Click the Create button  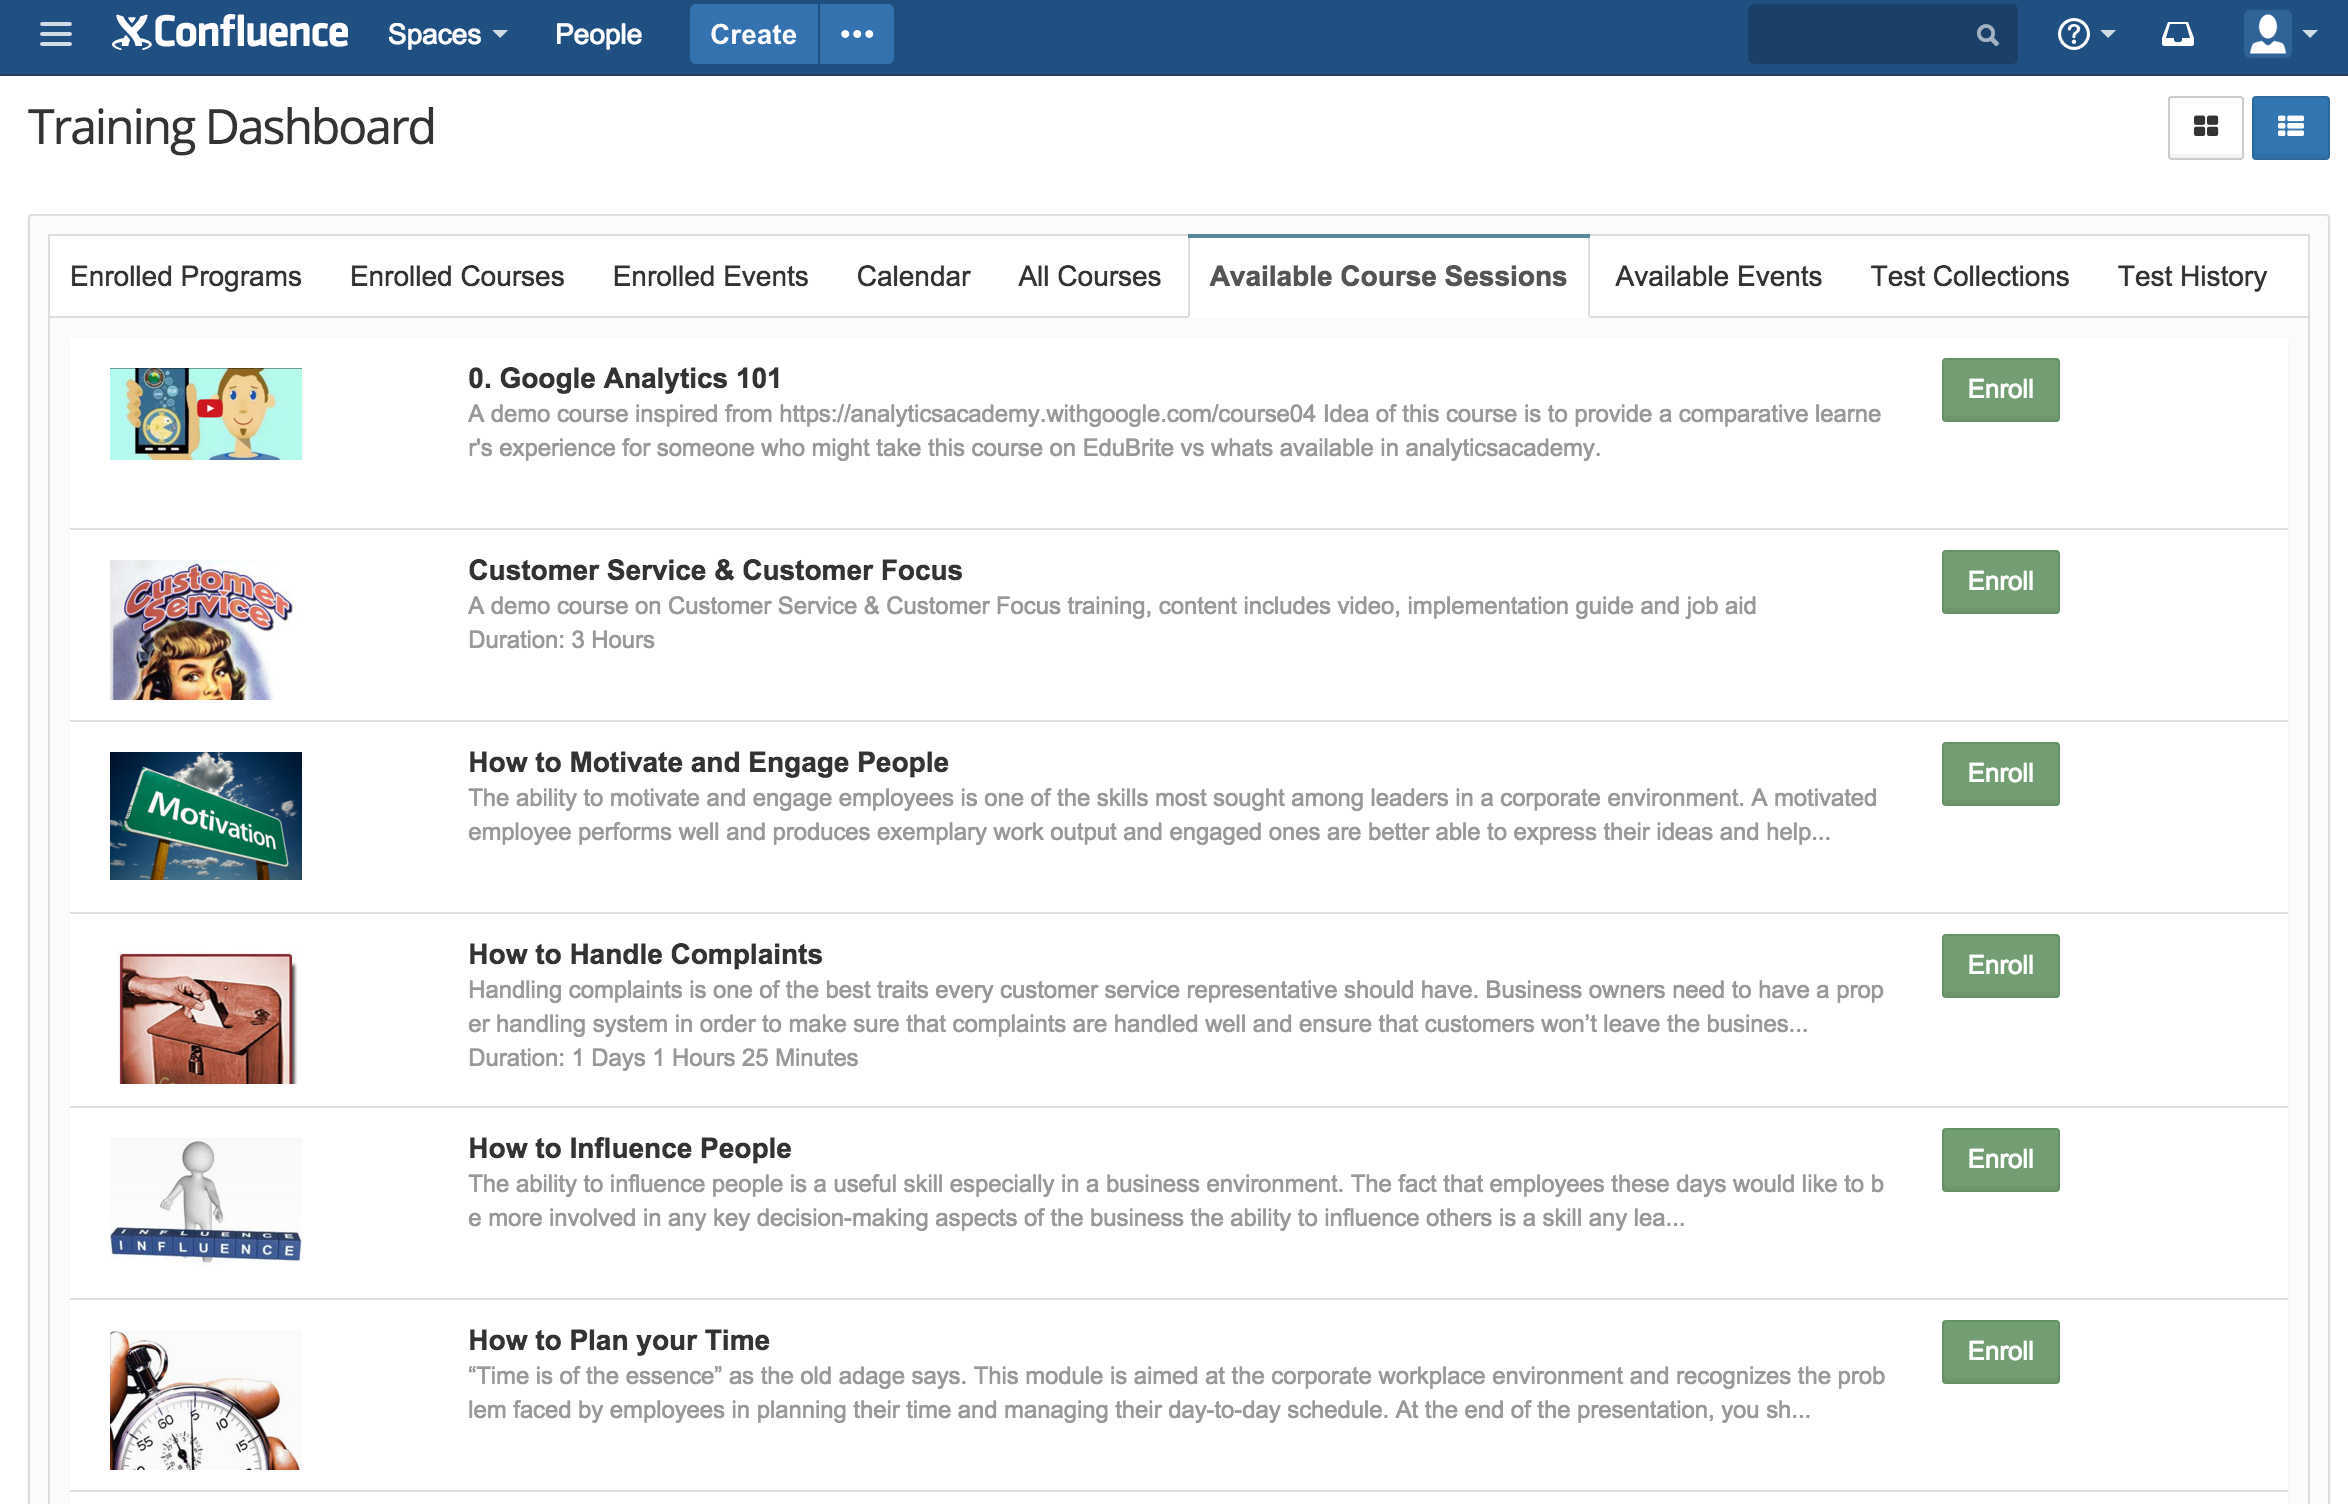pos(753,34)
